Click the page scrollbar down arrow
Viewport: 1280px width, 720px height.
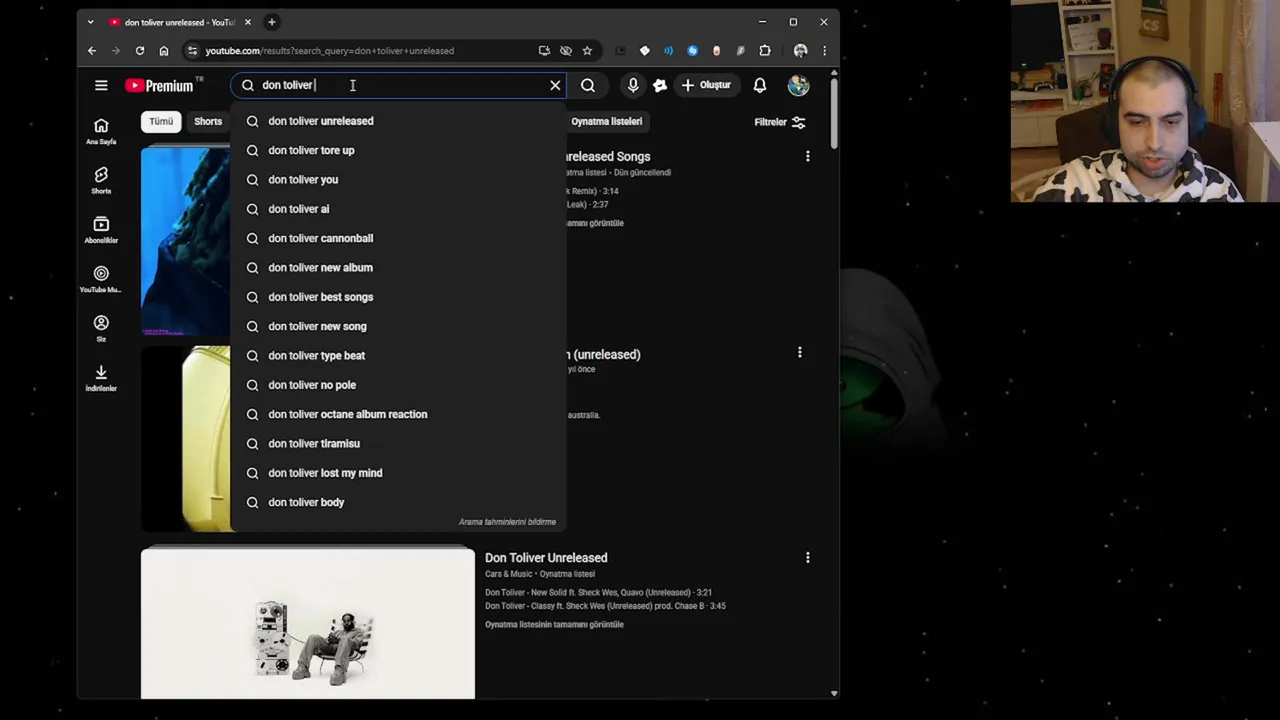click(834, 693)
